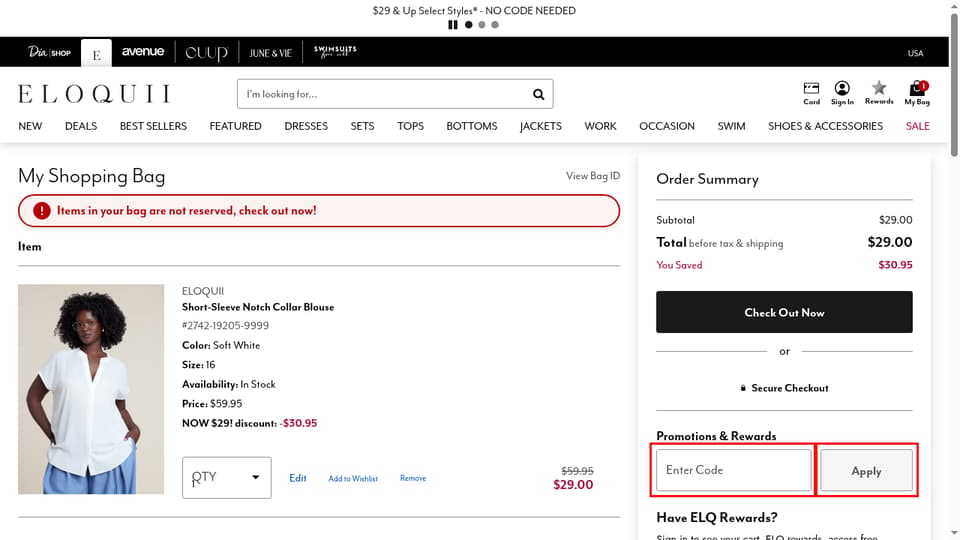Open the blouse product thumbnail

click(x=91, y=389)
